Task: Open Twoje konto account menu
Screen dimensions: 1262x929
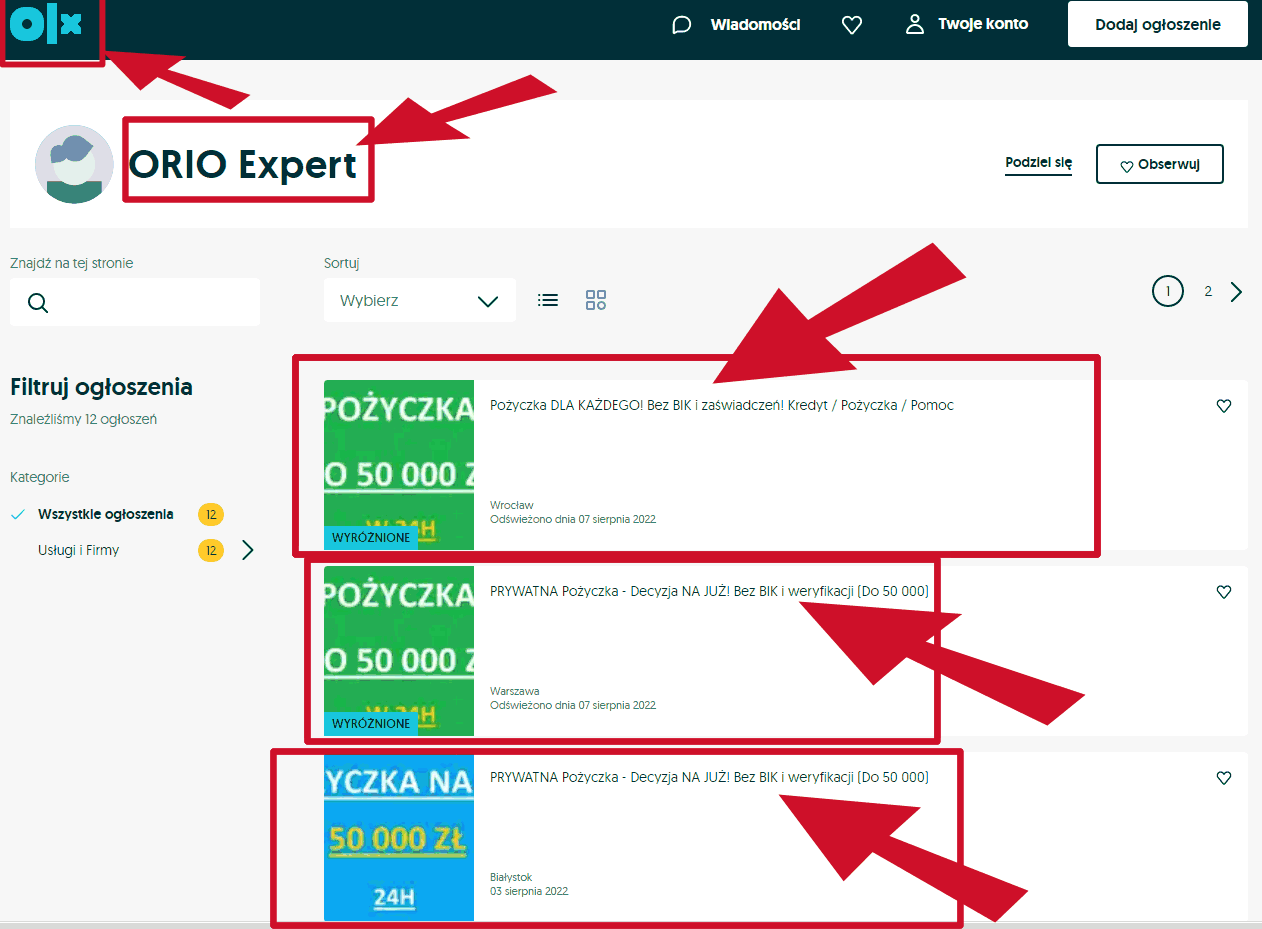Action: pos(967,25)
